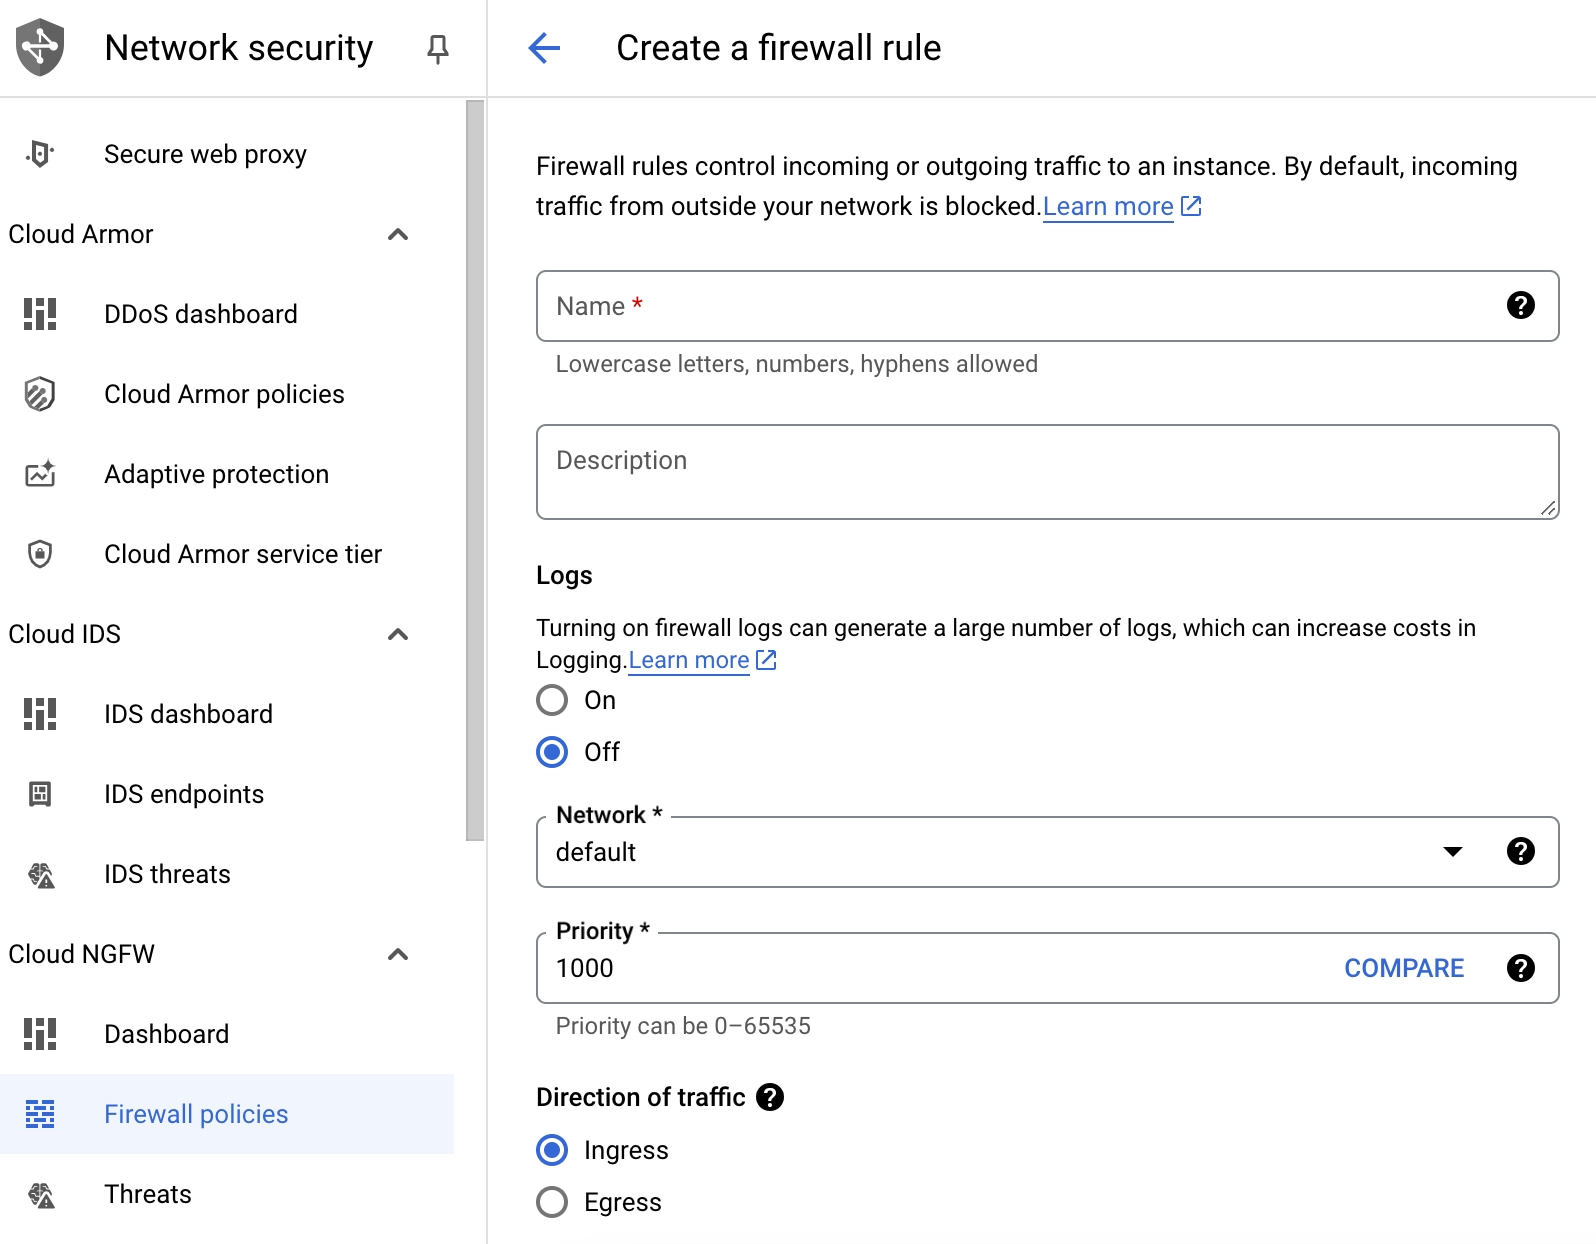The height and width of the screenshot is (1244, 1596).
Task: Select the Off radio for logs
Action: 552,752
